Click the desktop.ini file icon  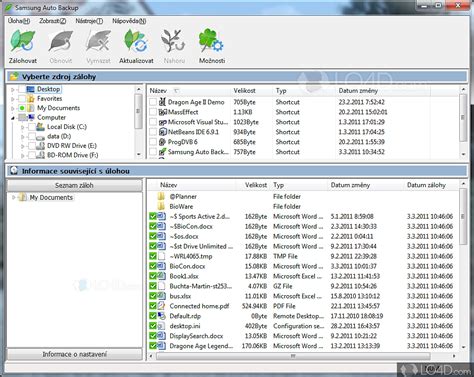[x=161, y=326]
